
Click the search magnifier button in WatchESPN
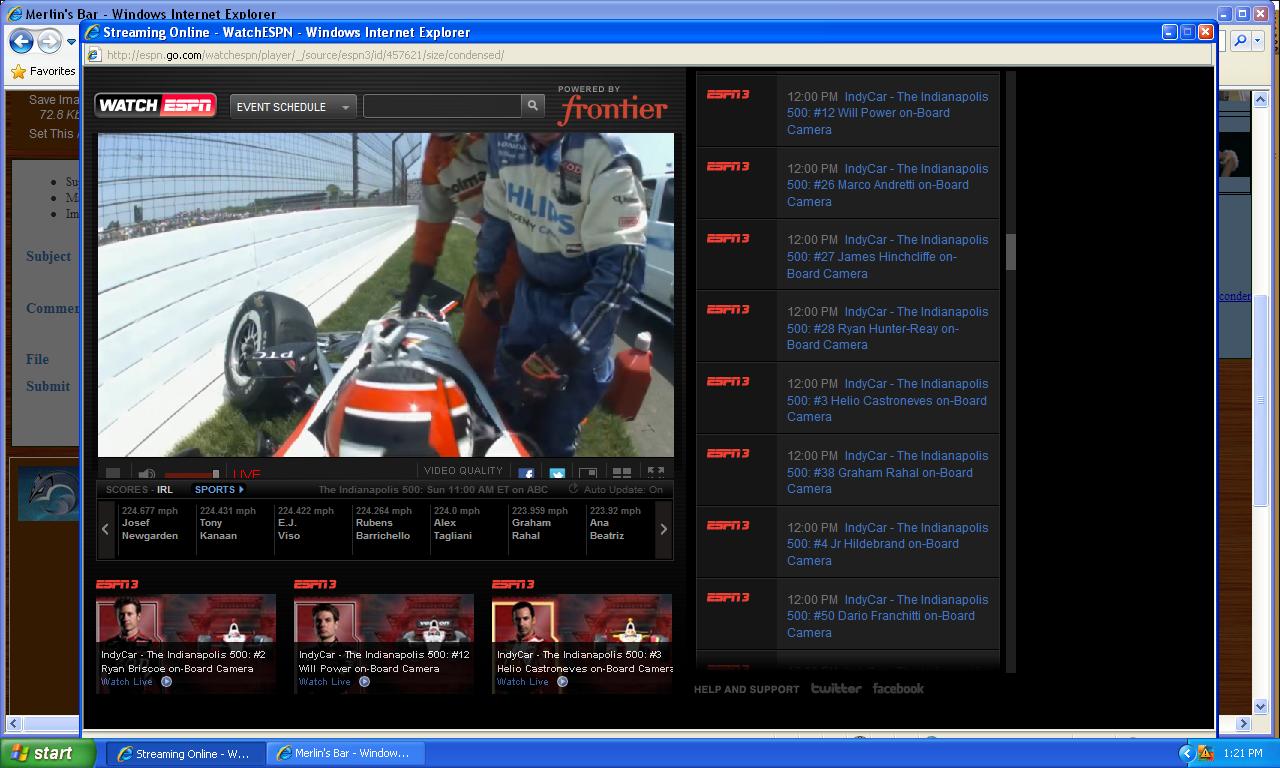click(x=533, y=105)
